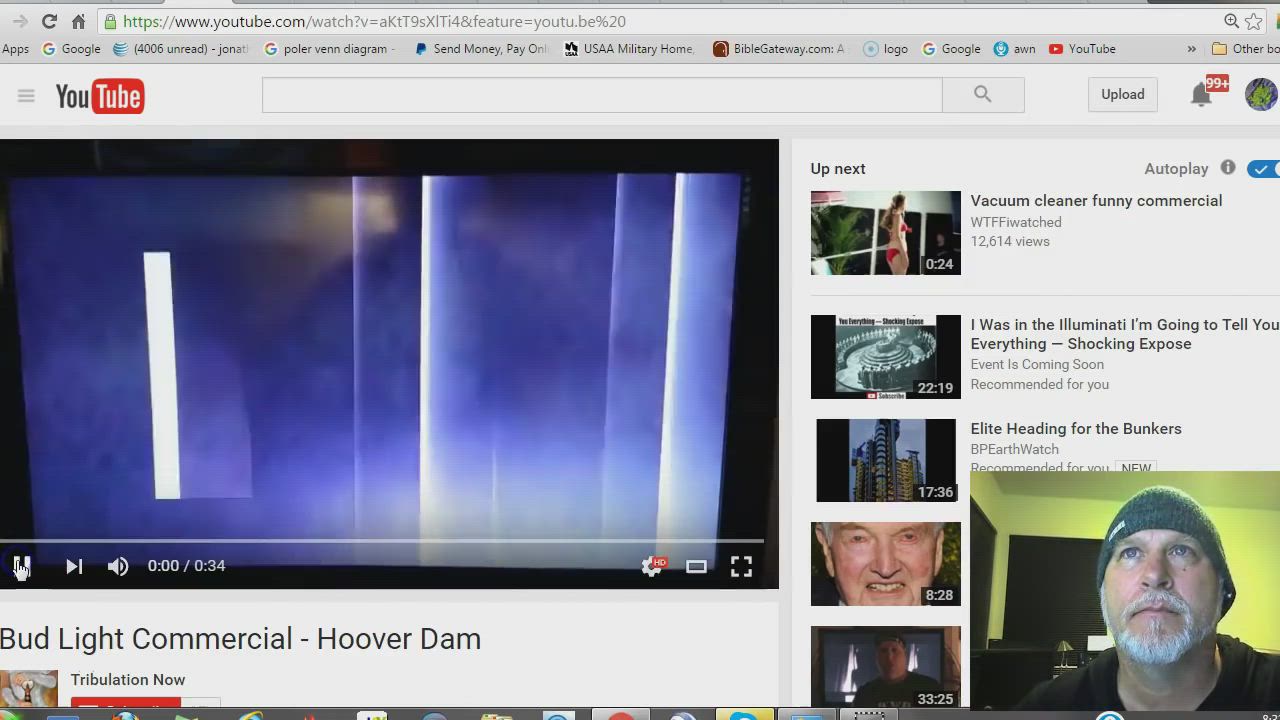Open the notifications bell
The width and height of the screenshot is (1280, 720).
point(1201,95)
